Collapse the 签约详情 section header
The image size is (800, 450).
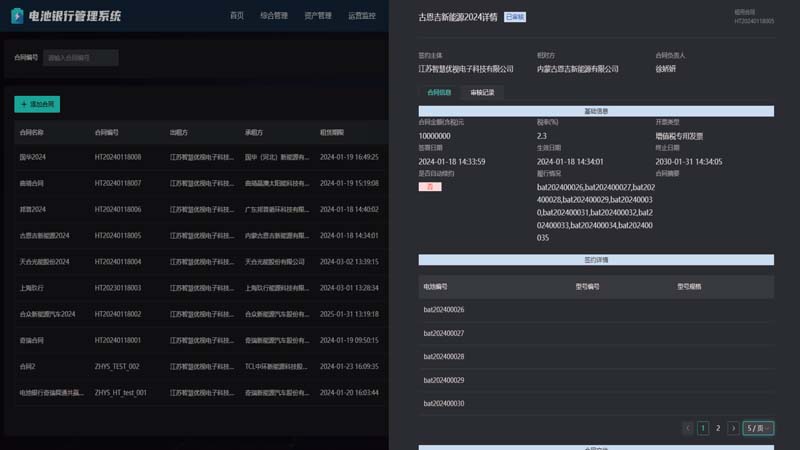[596, 260]
